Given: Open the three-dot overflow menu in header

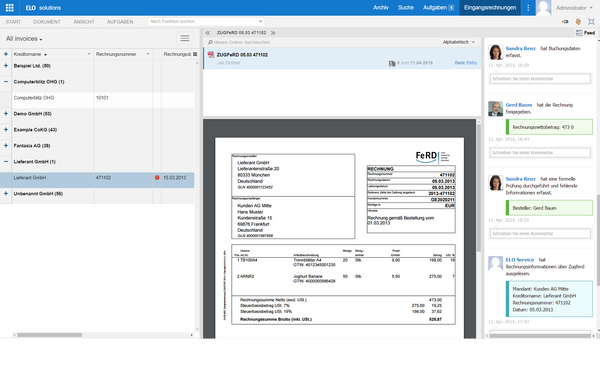Looking at the screenshot, I should tap(528, 8).
